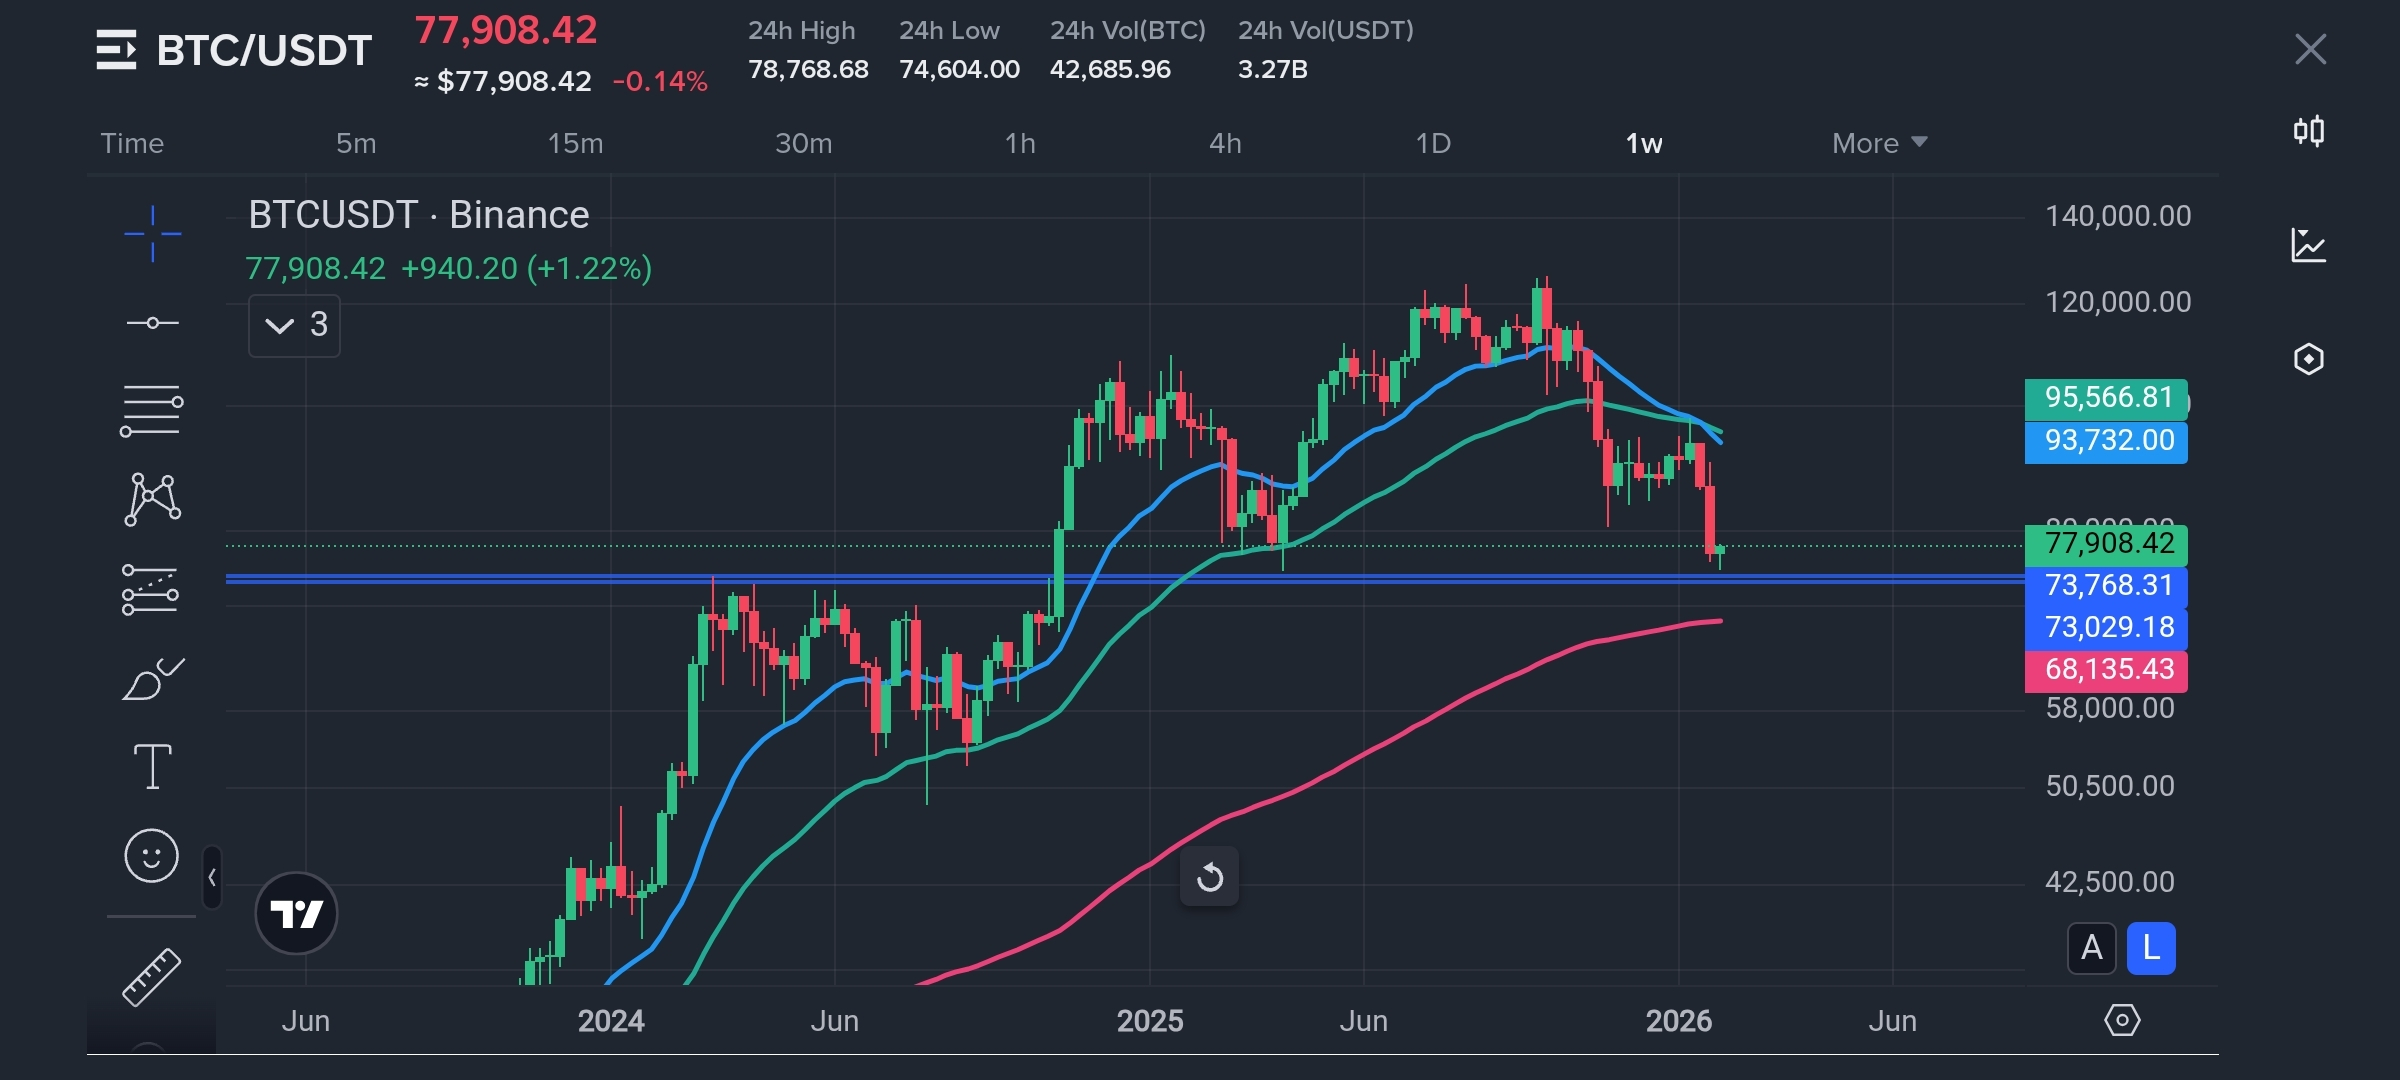Open the long/short position forecasting tool
Image resolution: width=2400 pixels, height=1080 pixels.
pos(151,589)
